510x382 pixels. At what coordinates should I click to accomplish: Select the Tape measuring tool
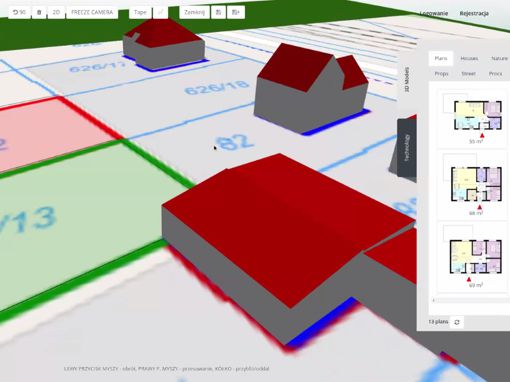tap(140, 12)
